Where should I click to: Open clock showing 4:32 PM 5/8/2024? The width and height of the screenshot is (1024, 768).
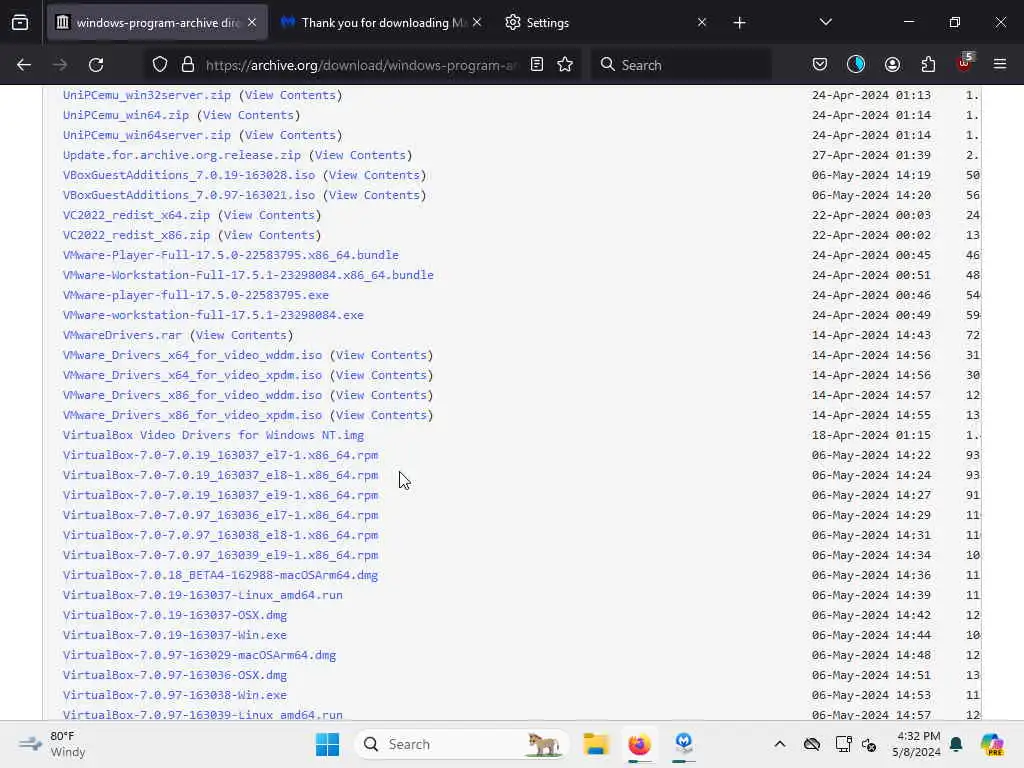click(916, 744)
